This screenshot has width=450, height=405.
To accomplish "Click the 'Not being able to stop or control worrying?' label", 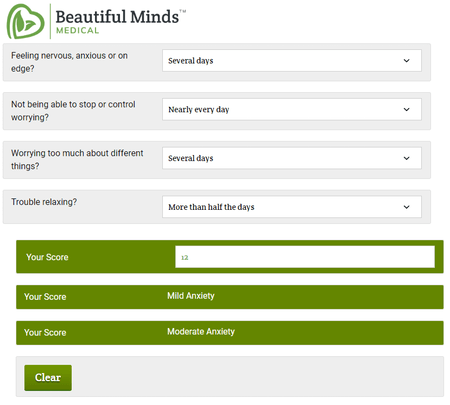I will pos(73,111).
